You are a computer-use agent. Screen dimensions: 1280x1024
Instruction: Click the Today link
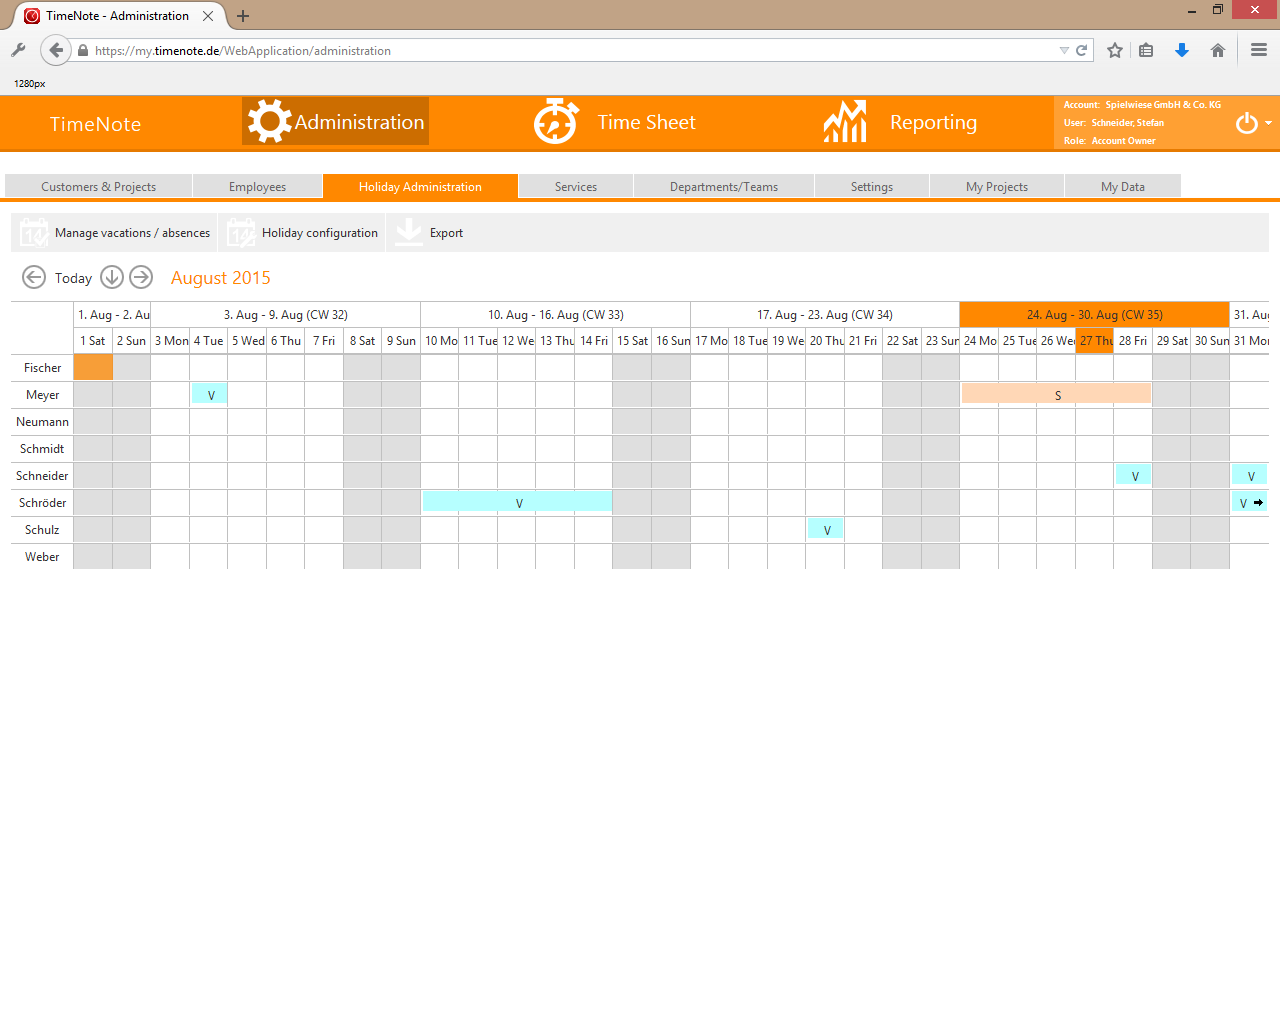coord(73,278)
